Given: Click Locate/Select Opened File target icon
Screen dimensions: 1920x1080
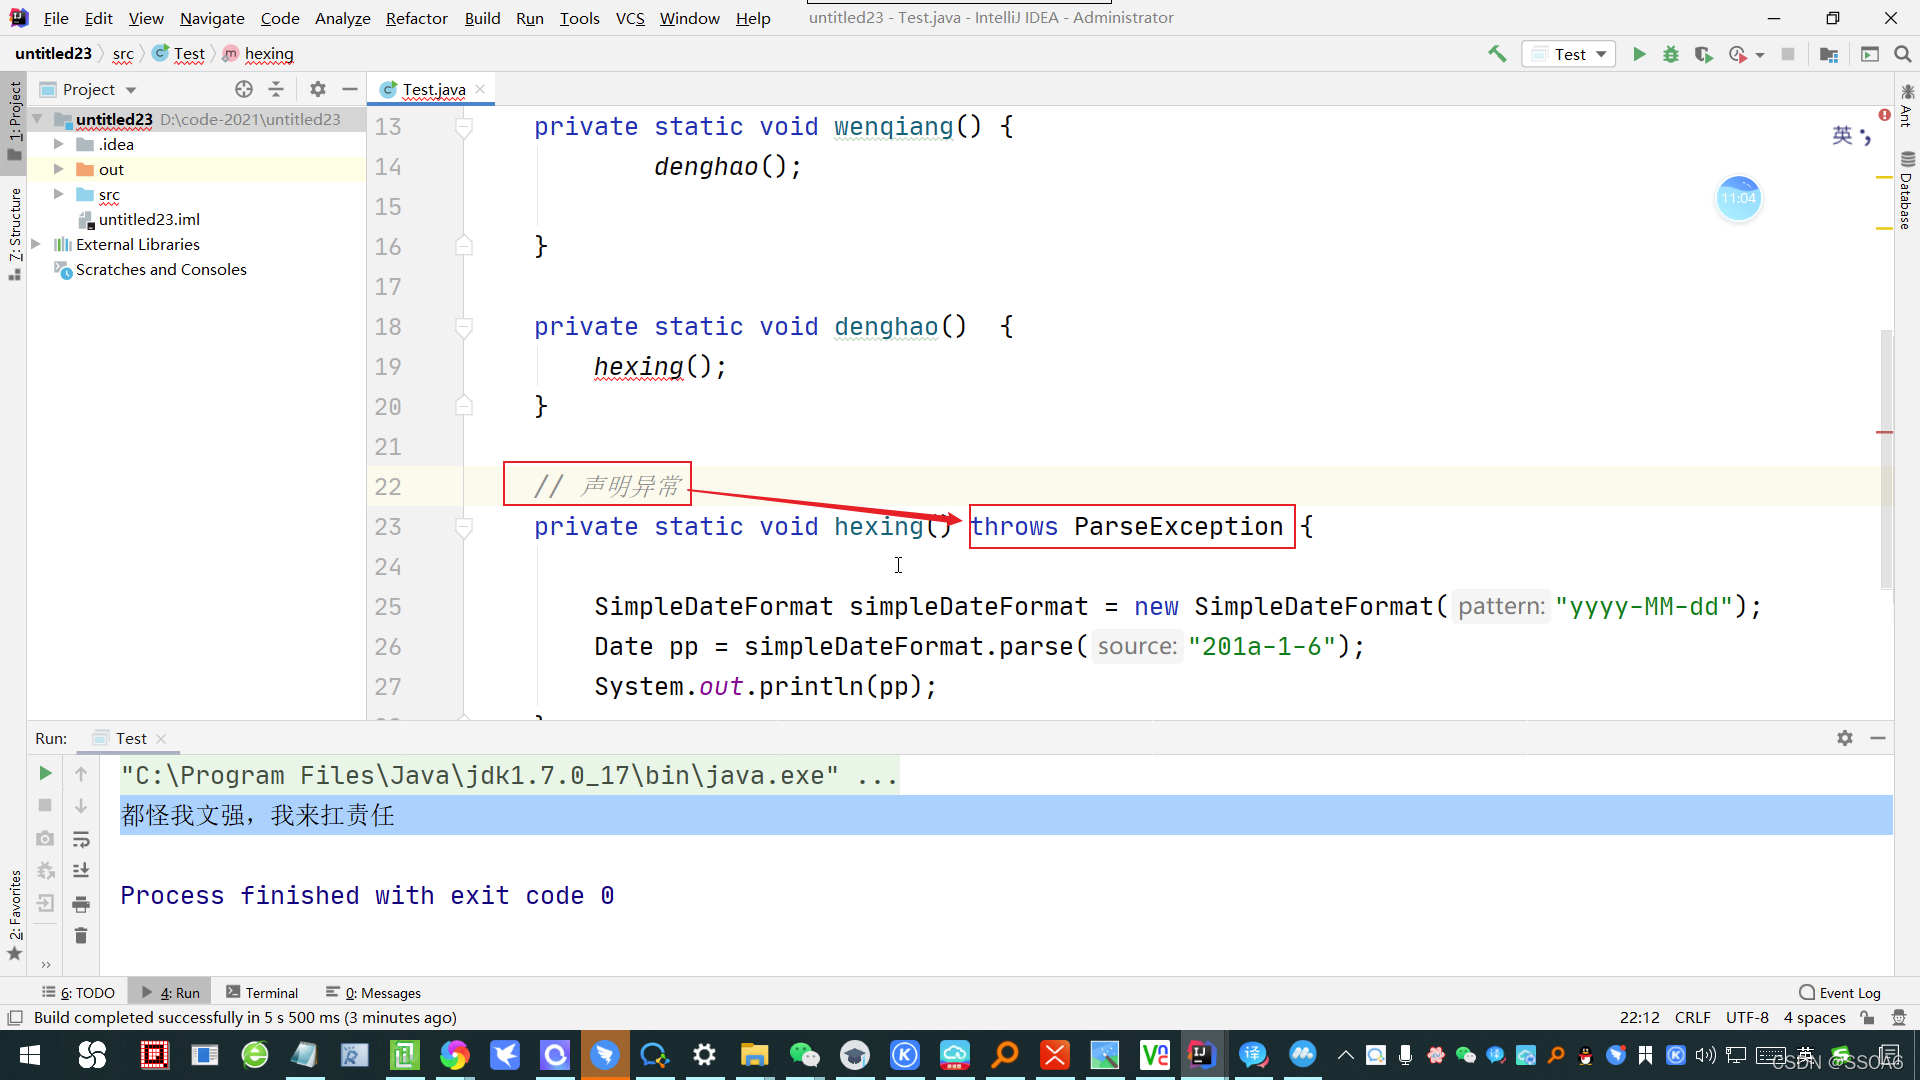Looking at the screenshot, I should click(x=244, y=89).
